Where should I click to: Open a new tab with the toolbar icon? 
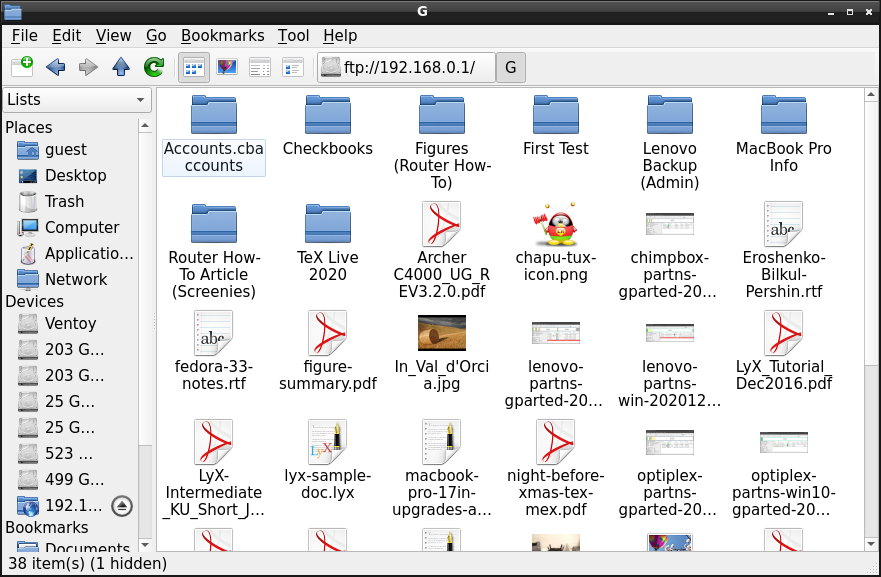(22, 67)
